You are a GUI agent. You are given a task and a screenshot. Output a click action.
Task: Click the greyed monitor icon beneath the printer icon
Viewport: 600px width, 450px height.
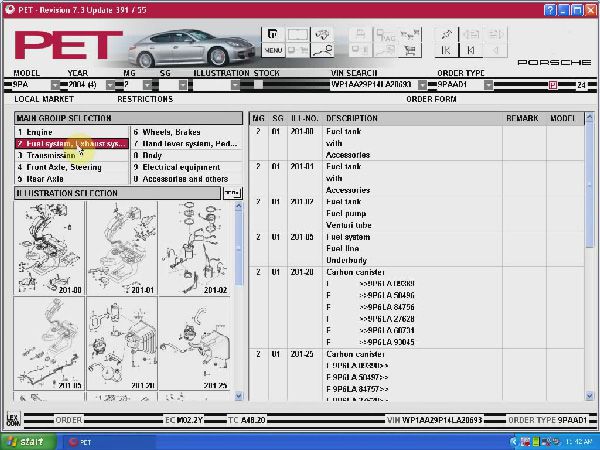click(x=360, y=50)
